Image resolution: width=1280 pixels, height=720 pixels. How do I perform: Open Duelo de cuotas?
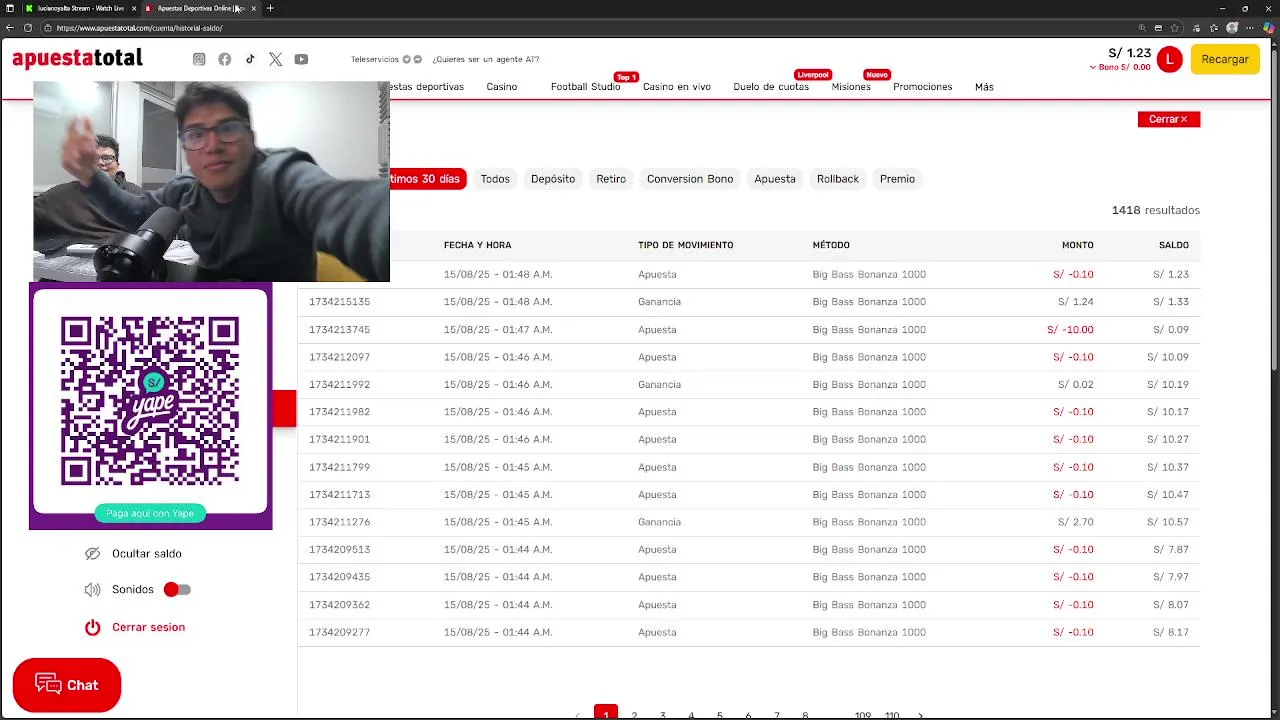point(771,87)
